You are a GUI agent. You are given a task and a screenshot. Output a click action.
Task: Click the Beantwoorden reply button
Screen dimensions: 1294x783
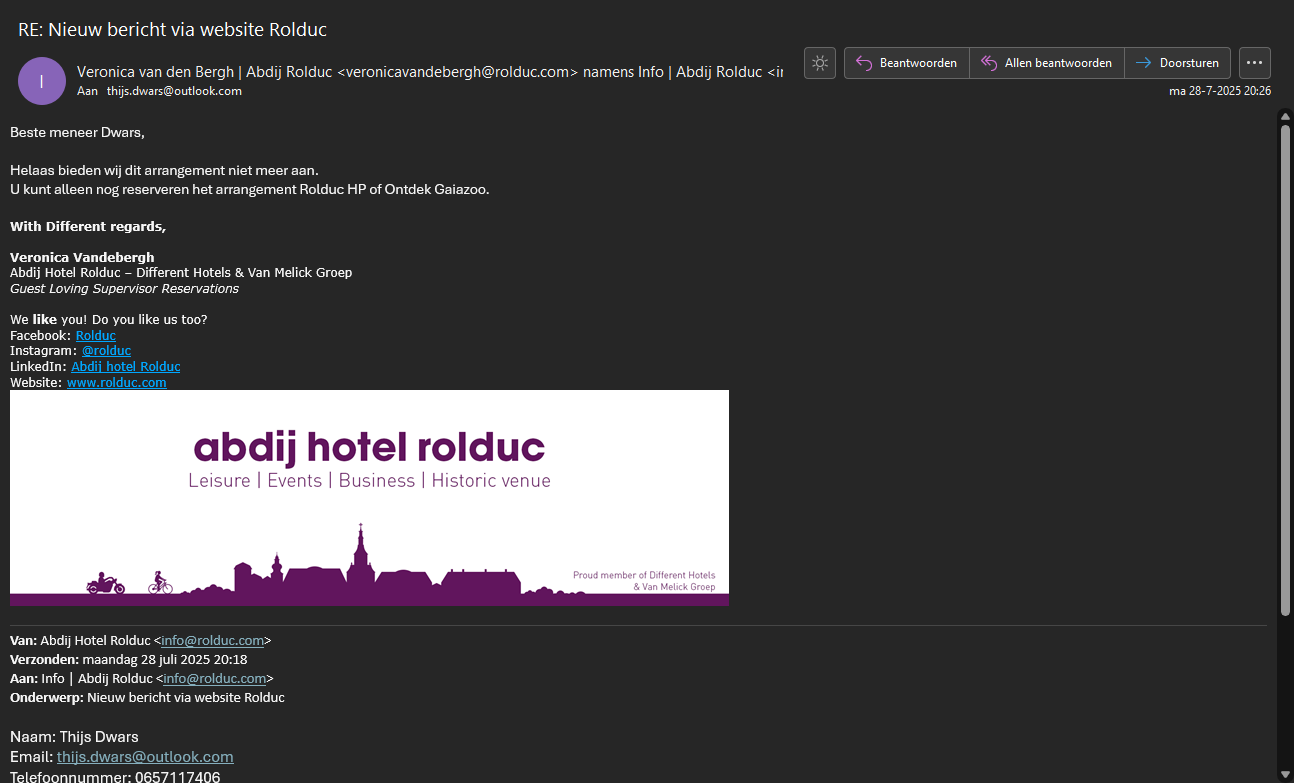point(907,63)
